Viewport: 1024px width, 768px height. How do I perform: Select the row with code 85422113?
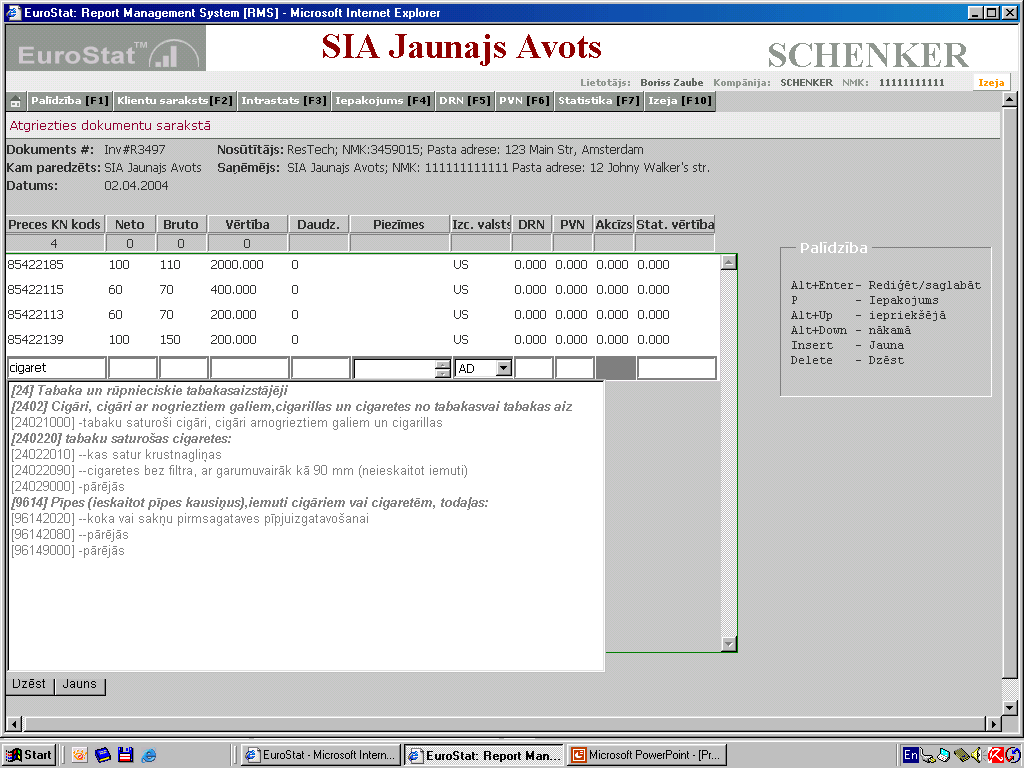[363, 314]
